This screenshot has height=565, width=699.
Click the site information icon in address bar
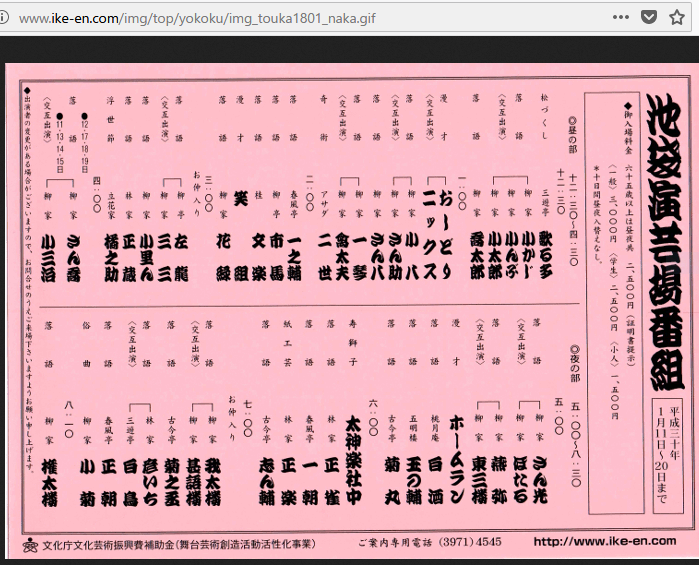click(x=3, y=18)
